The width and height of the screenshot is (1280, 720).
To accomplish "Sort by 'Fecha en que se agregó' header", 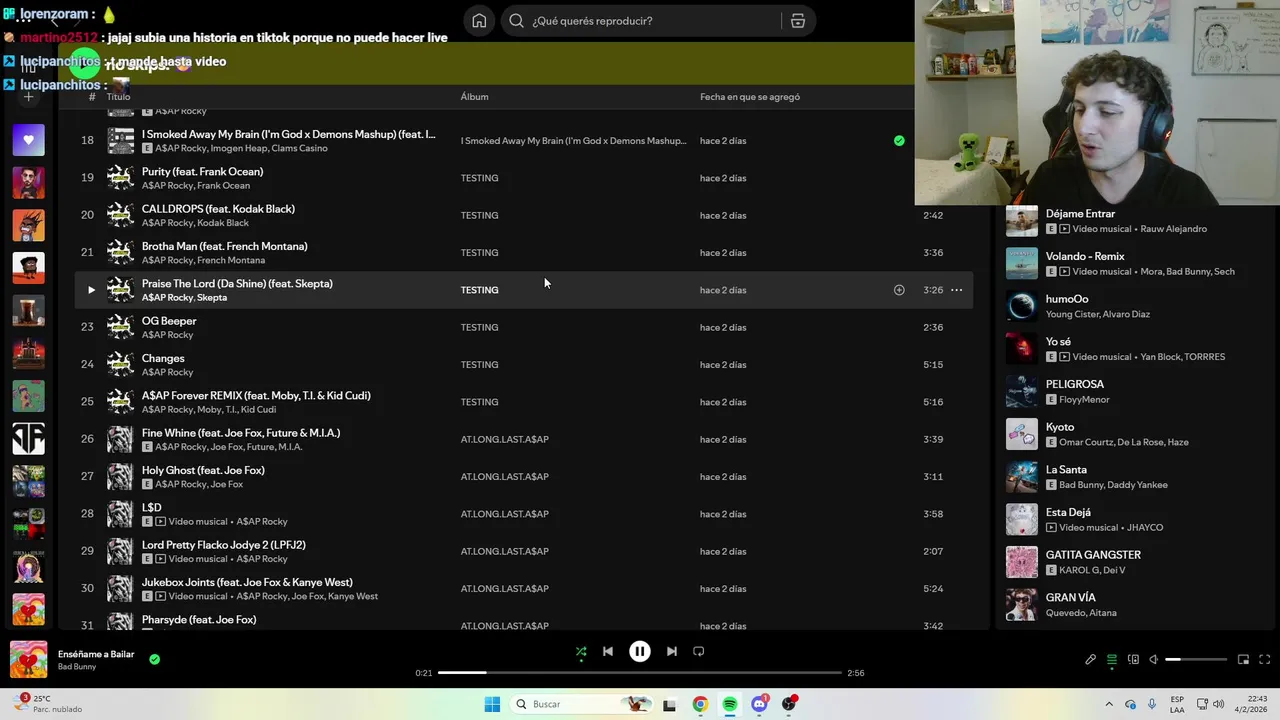I will [x=750, y=97].
